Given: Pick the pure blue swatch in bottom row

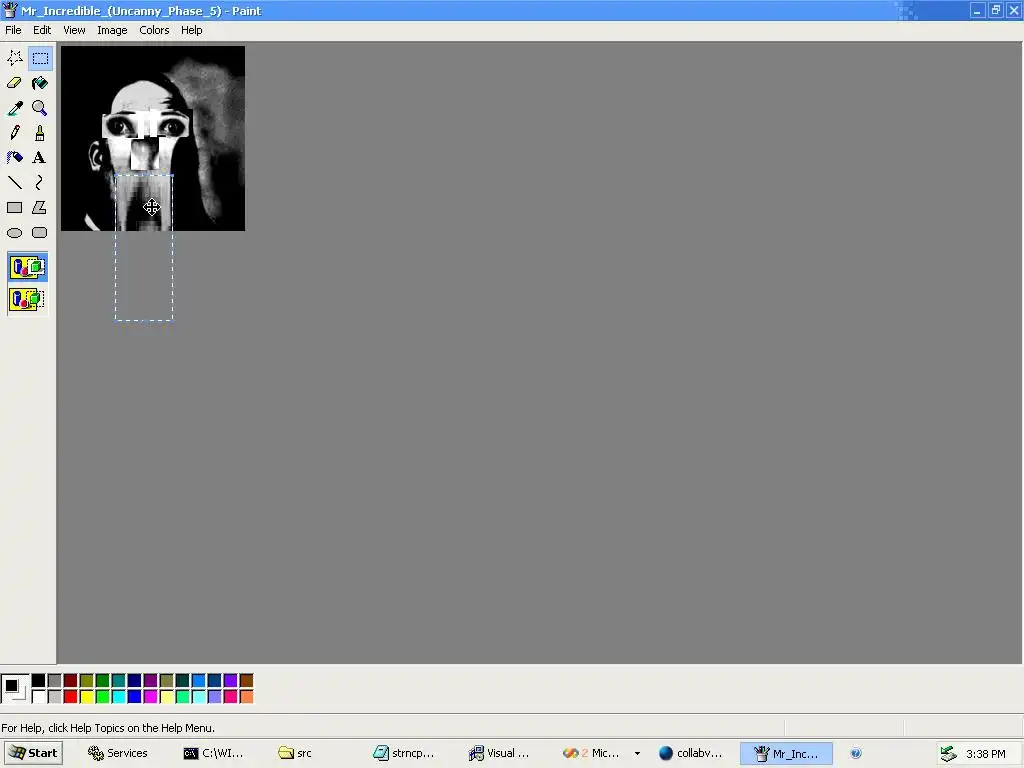Looking at the screenshot, I should (x=135, y=697).
